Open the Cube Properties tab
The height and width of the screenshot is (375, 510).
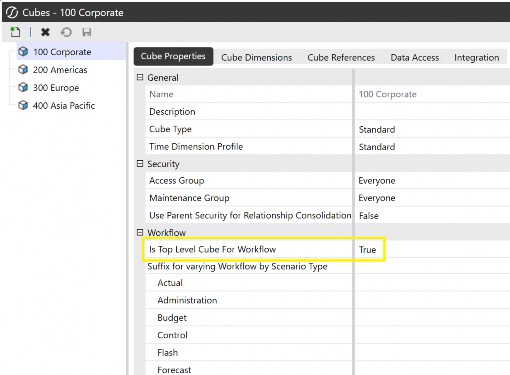click(173, 56)
